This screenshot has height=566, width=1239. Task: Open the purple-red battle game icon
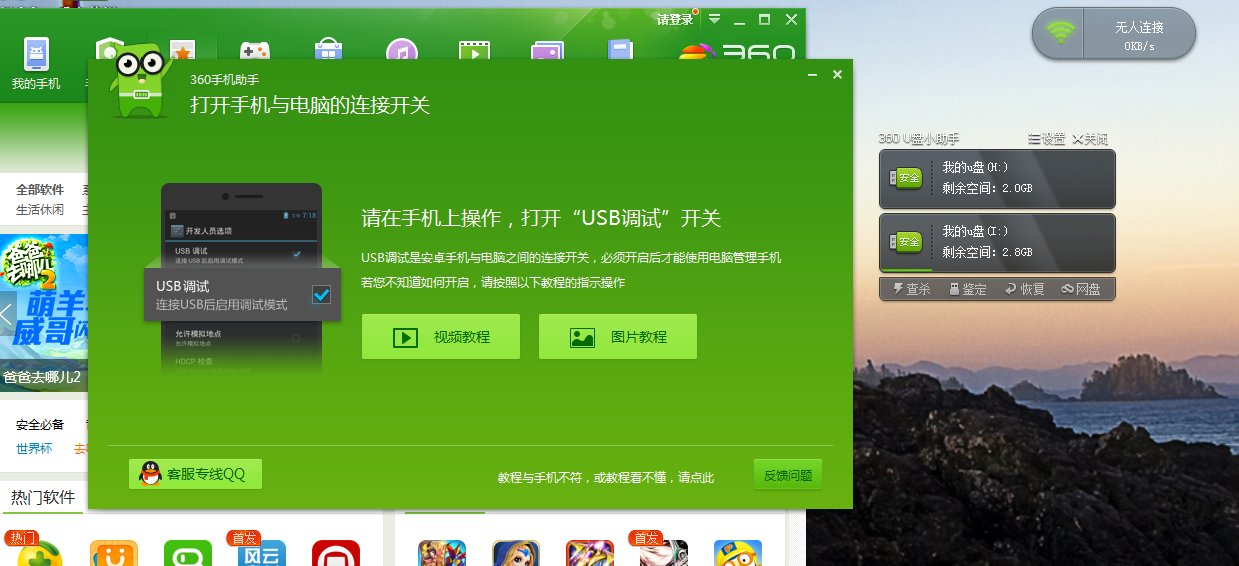point(590,553)
